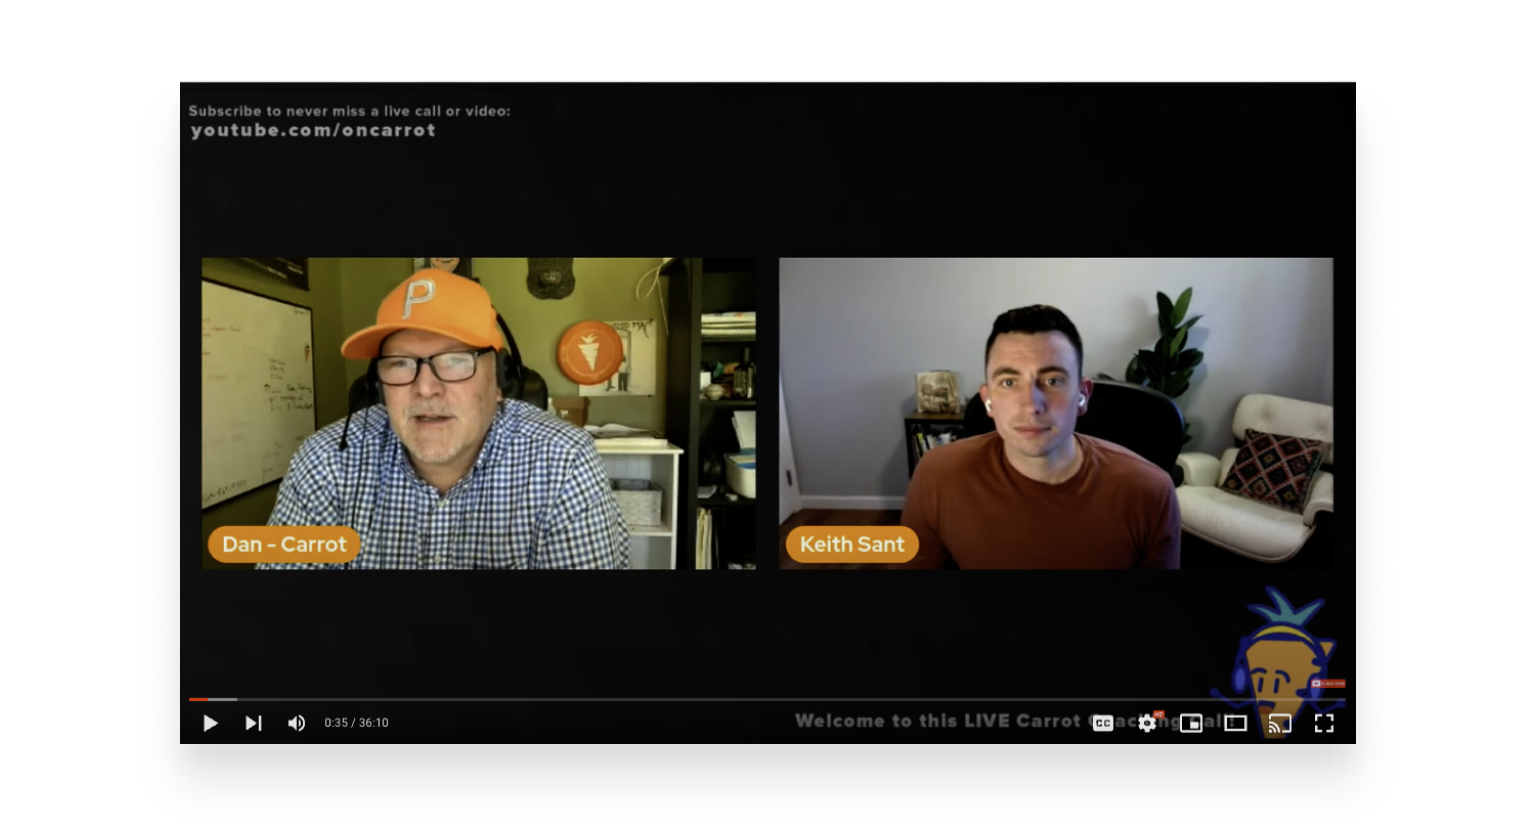Image resolution: width=1536 pixels, height=824 pixels.
Task: Enable theater mode
Action: coord(1236,723)
